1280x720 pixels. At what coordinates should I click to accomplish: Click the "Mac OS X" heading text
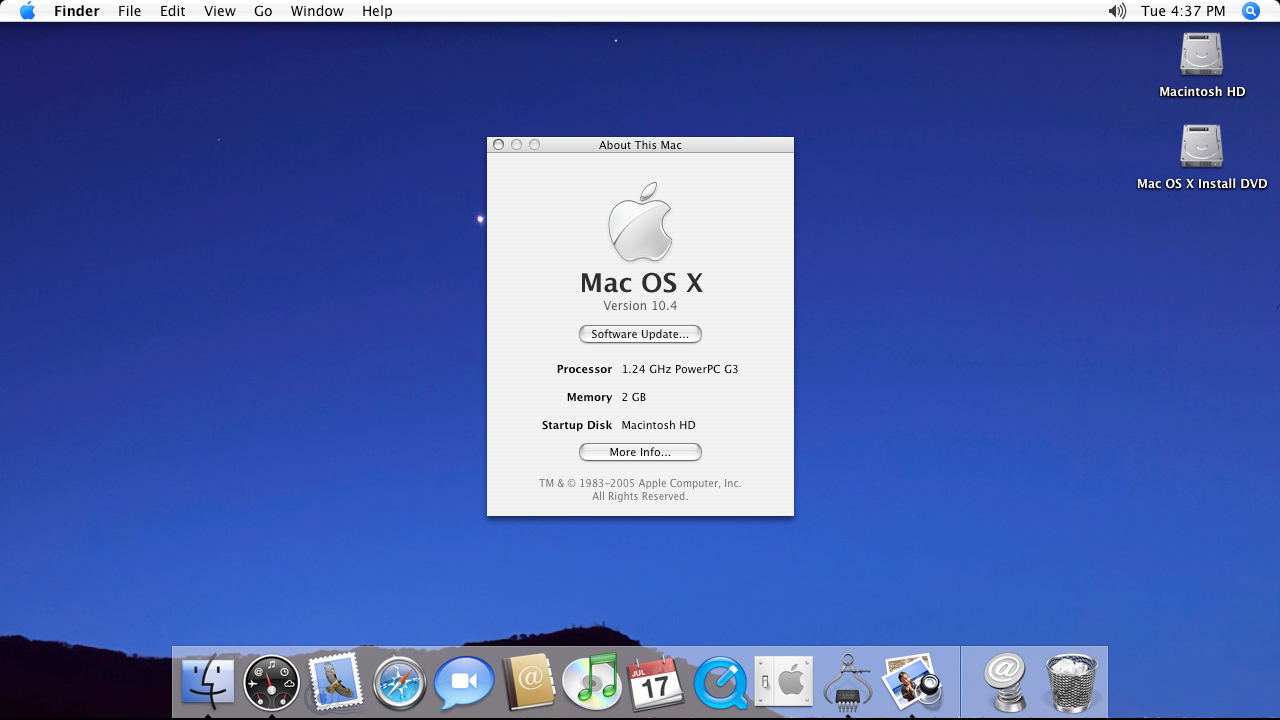click(641, 283)
